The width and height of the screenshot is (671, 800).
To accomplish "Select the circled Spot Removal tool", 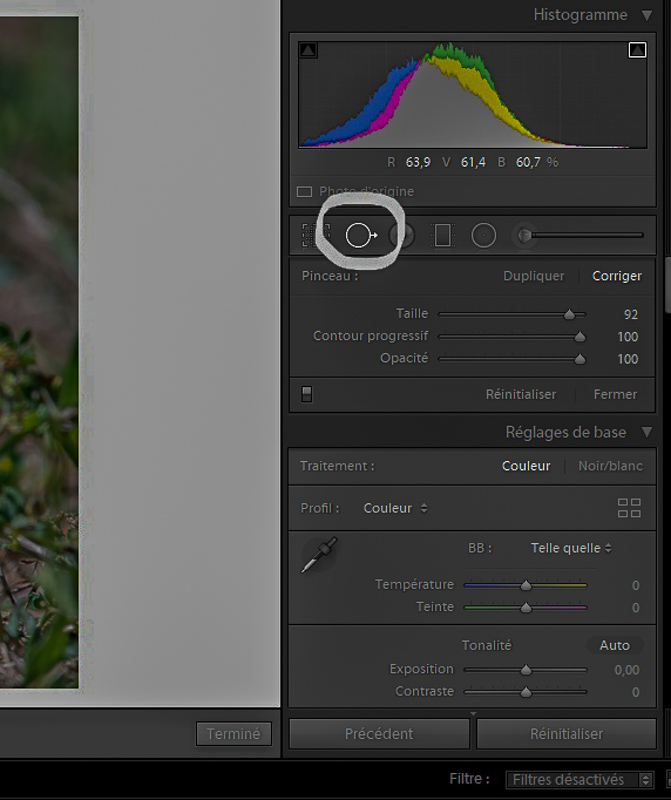I will click(x=359, y=235).
